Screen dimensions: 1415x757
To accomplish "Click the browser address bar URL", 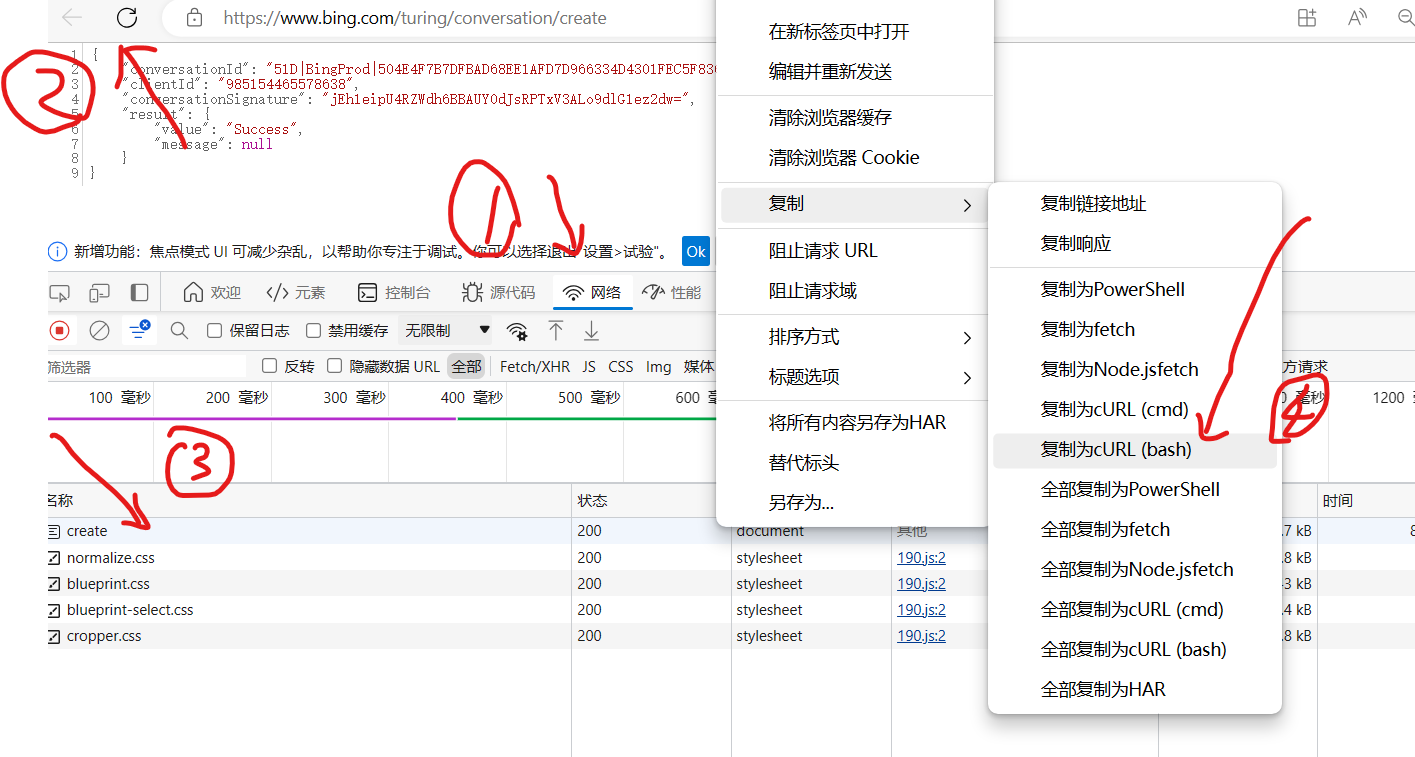I will pyautogui.click(x=415, y=18).
